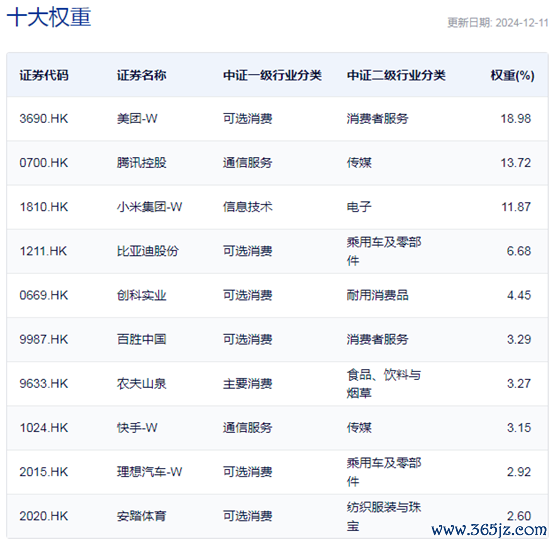The height and width of the screenshot is (545, 554).
Task: Open stock code 3690.HK
Action: coord(44,119)
